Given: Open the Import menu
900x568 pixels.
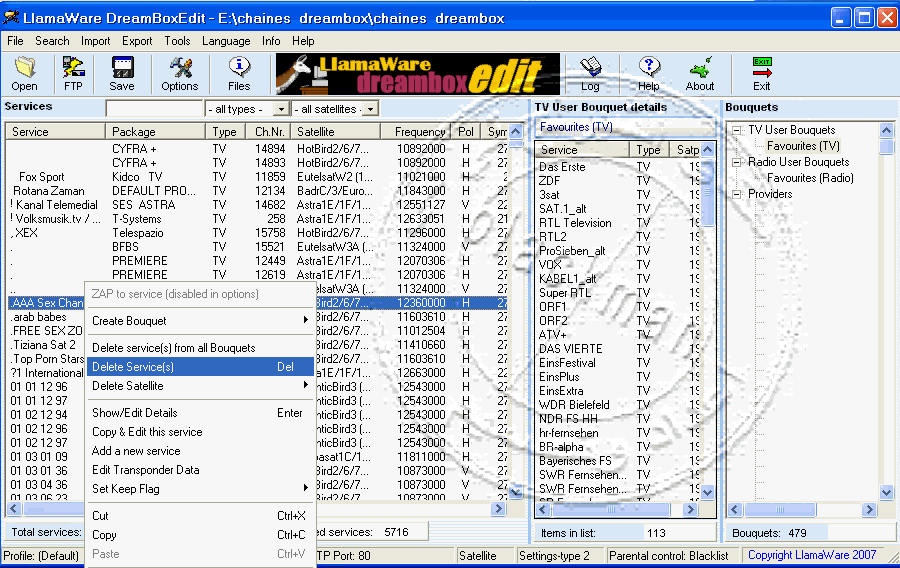Looking at the screenshot, I should point(95,41).
